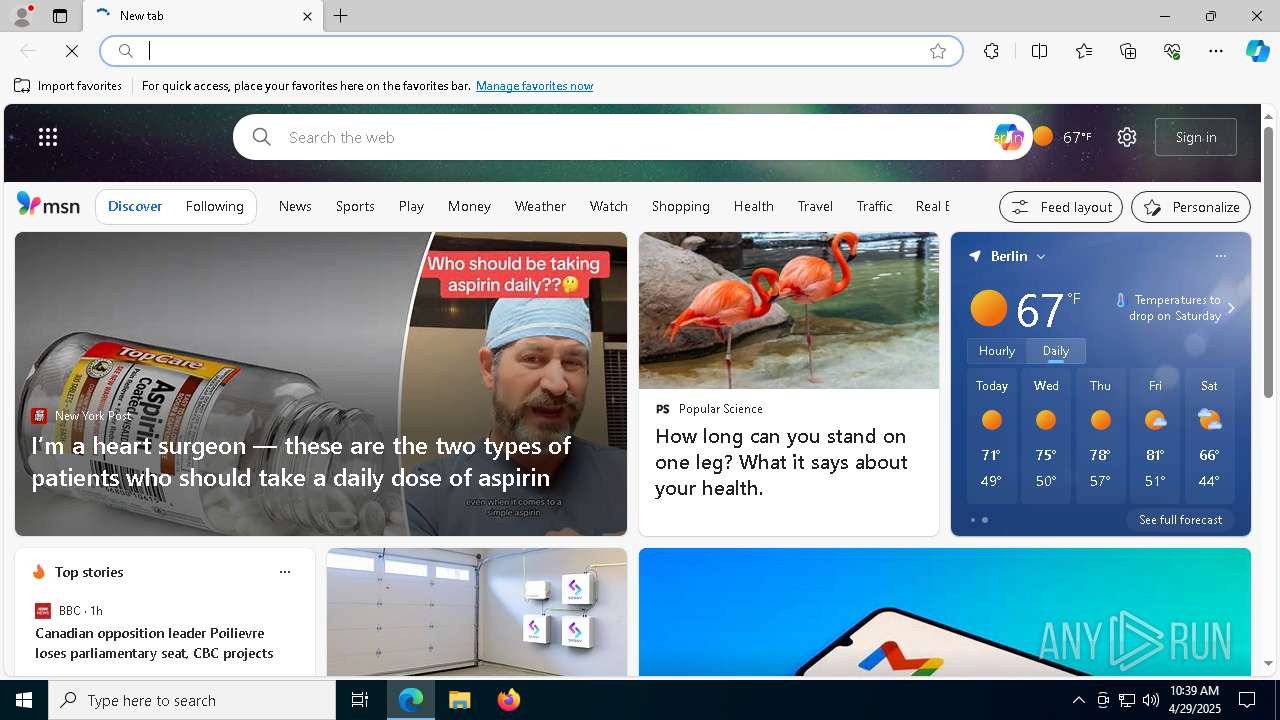Show next weather alert arrow
Screen dimensions: 1280x720
pyautogui.click(x=1231, y=308)
